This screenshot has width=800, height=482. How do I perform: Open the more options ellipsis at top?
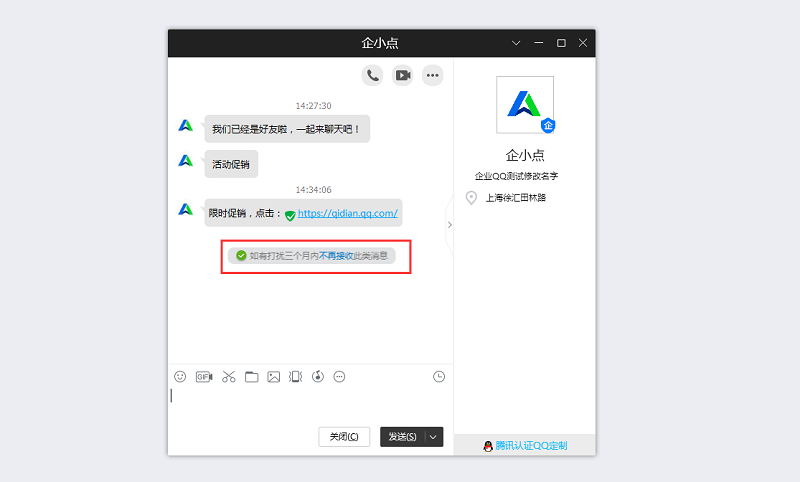pos(433,75)
